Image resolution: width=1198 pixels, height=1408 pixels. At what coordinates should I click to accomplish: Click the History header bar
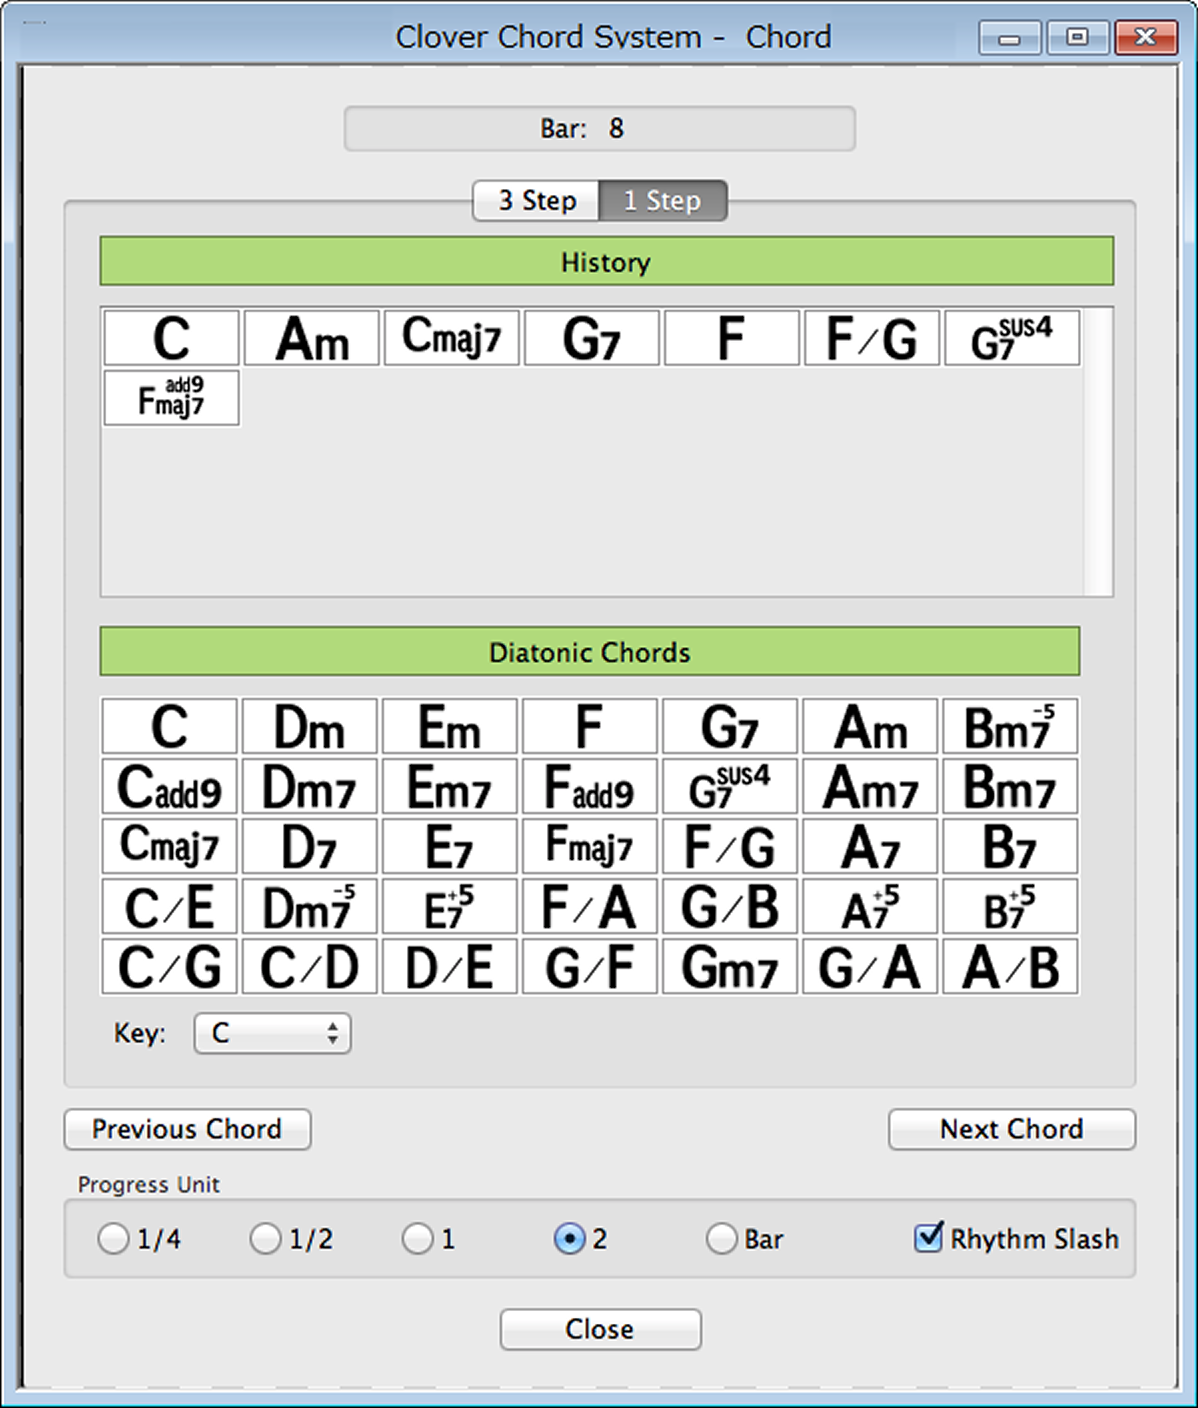click(606, 262)
